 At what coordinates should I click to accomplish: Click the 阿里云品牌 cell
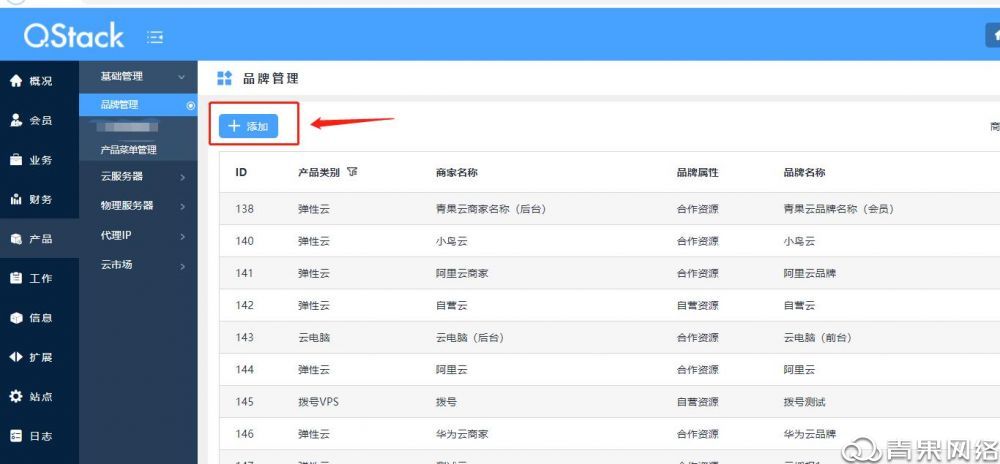(x=809, y=273)
